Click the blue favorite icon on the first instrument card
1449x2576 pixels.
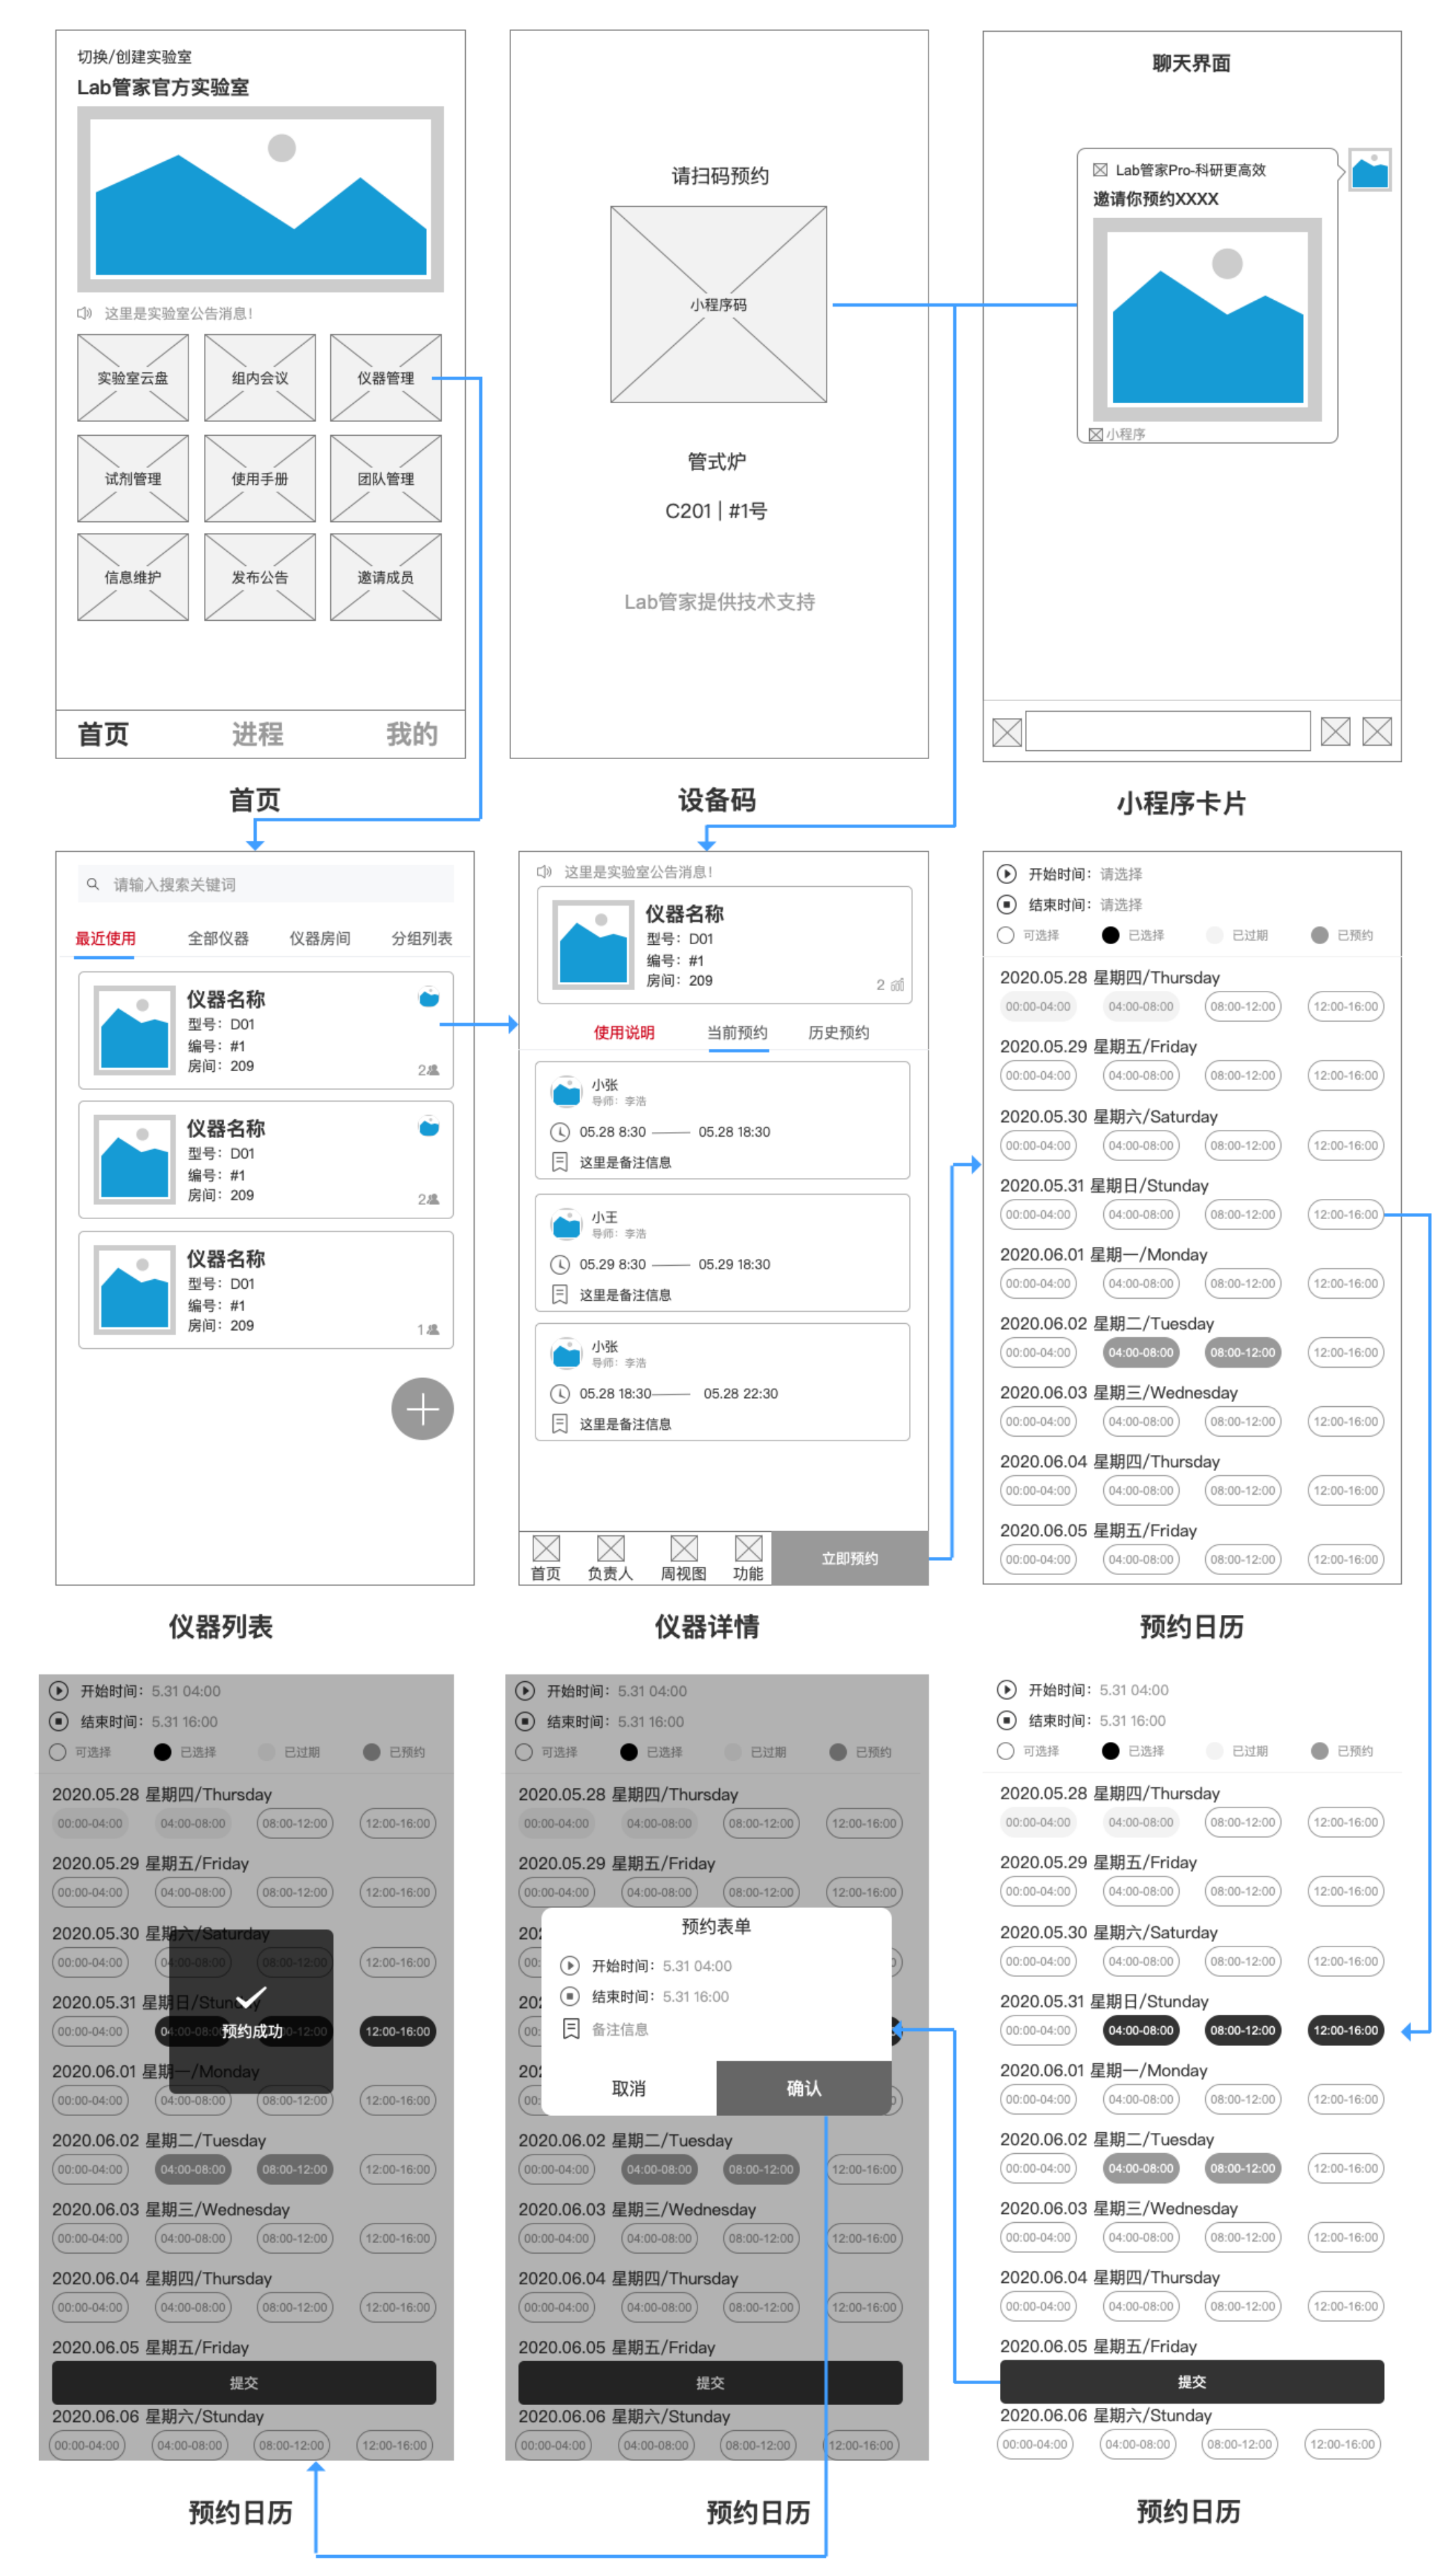pyautogui.click(x=429, y=998)
